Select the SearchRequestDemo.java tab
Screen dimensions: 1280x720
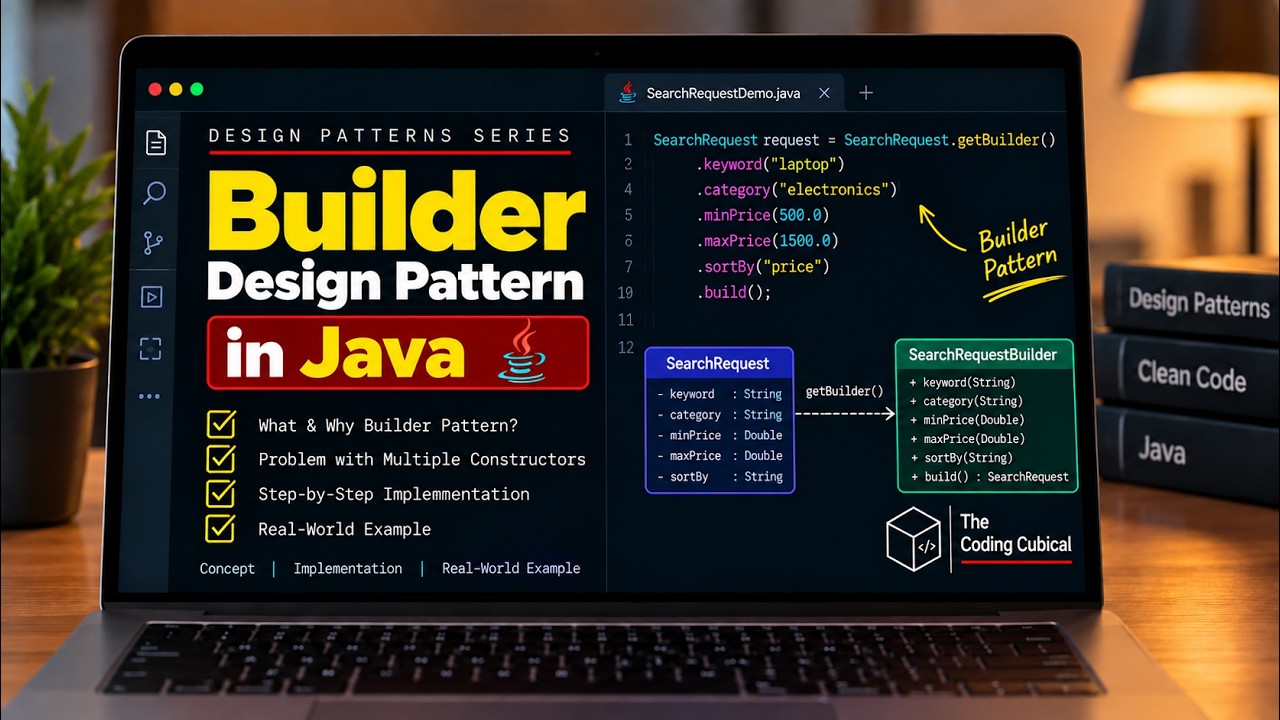(725, 93)
